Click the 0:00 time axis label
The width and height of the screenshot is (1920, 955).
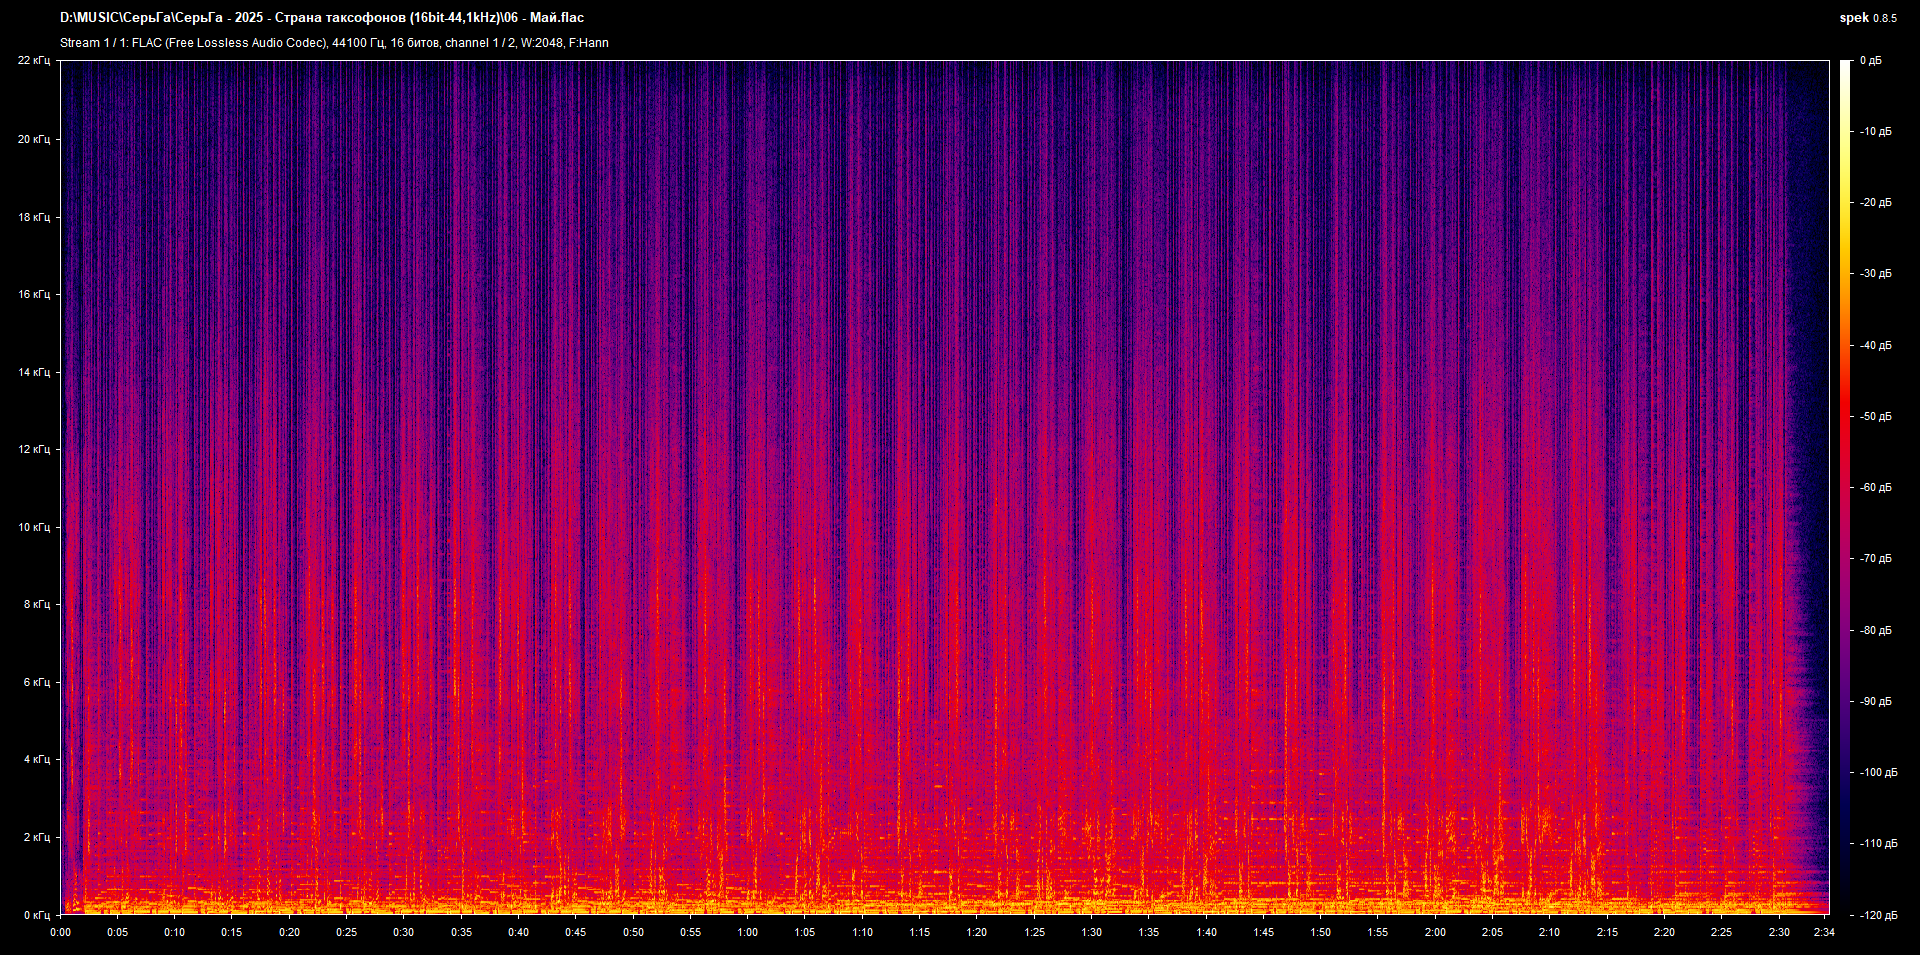pyautogui.click(x=61, y=932)
